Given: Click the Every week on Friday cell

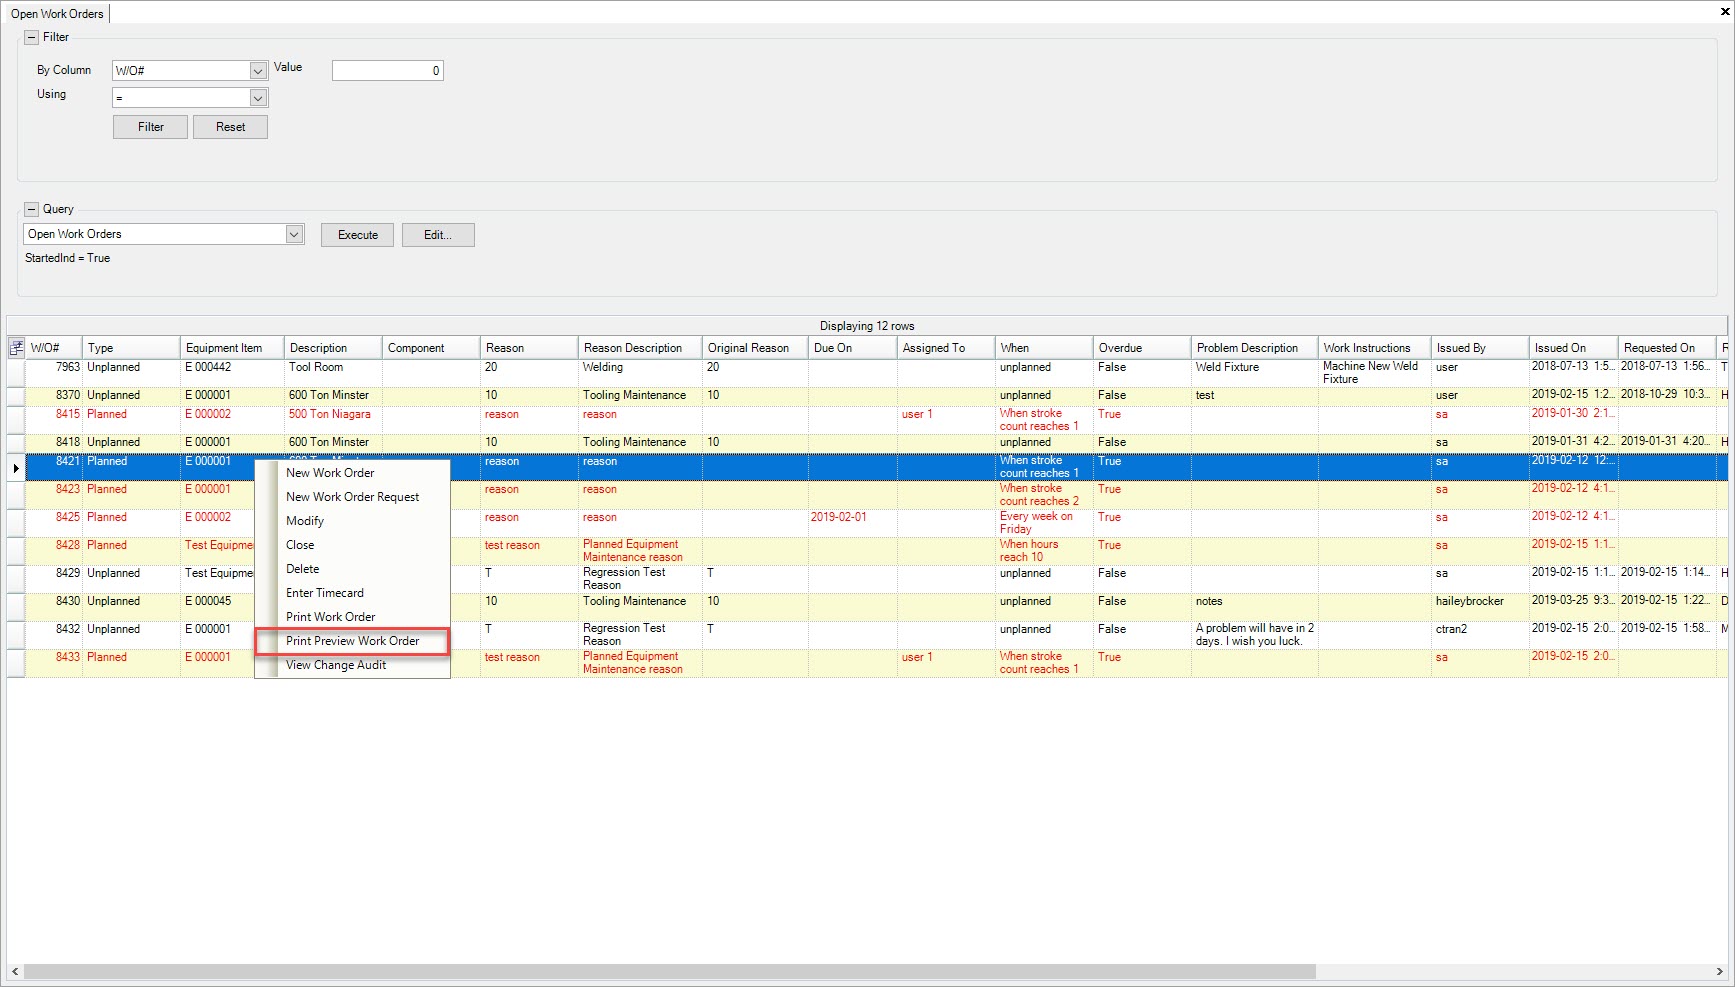Looking at the screenshot, I should [x=1043, y=523].
